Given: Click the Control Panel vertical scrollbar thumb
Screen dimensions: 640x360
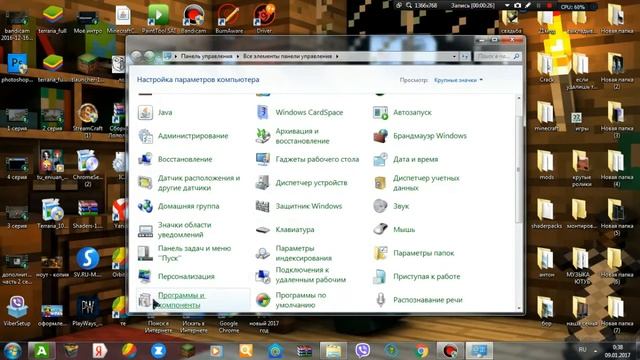Looking at the screenshot, I should click(519, 169).
